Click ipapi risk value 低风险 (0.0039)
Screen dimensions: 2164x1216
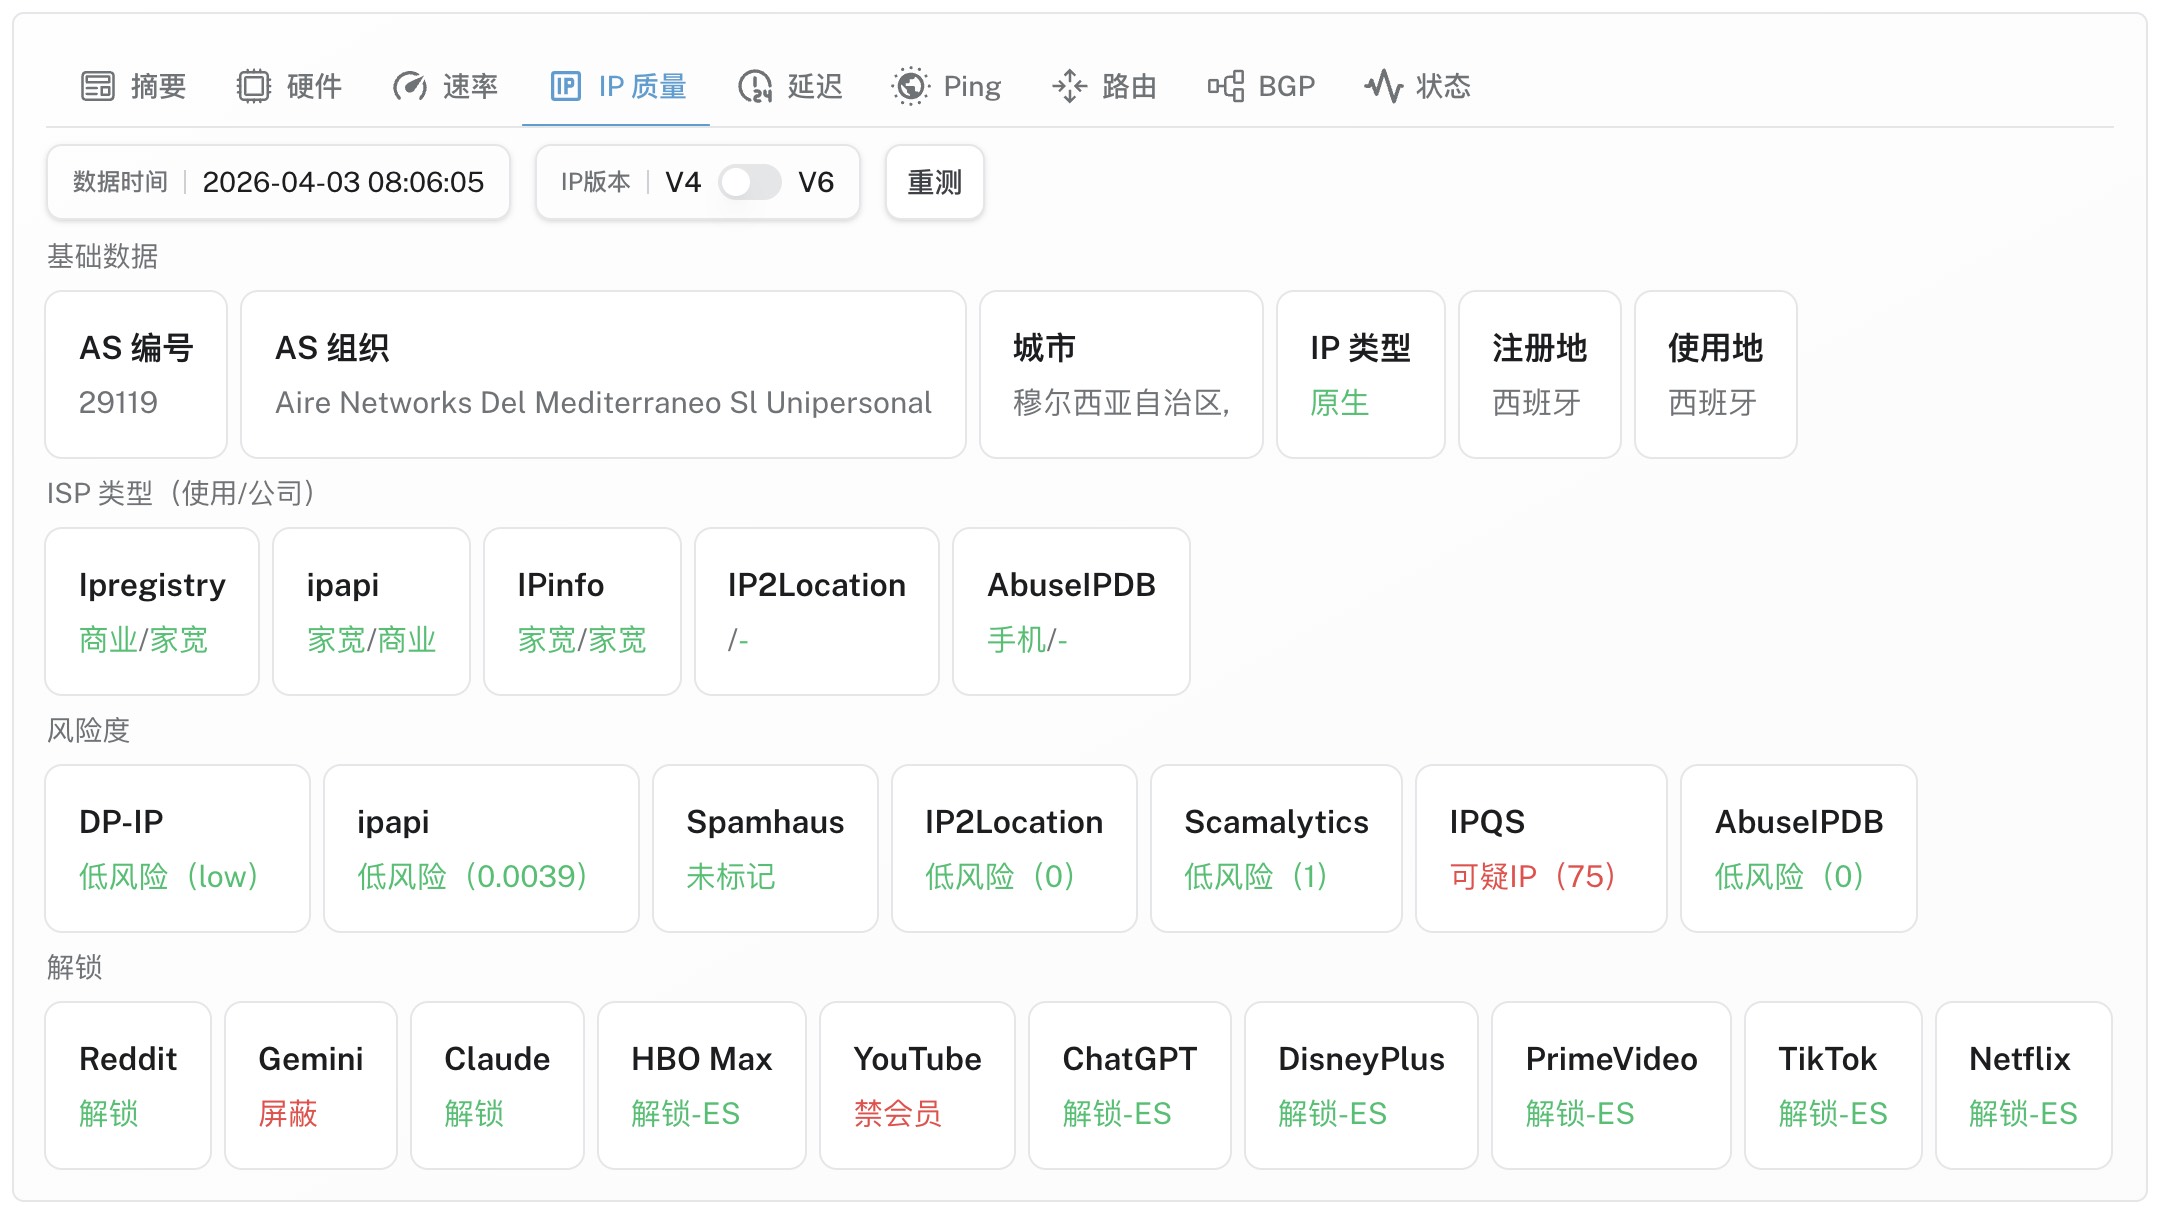[x=472, y=876]
